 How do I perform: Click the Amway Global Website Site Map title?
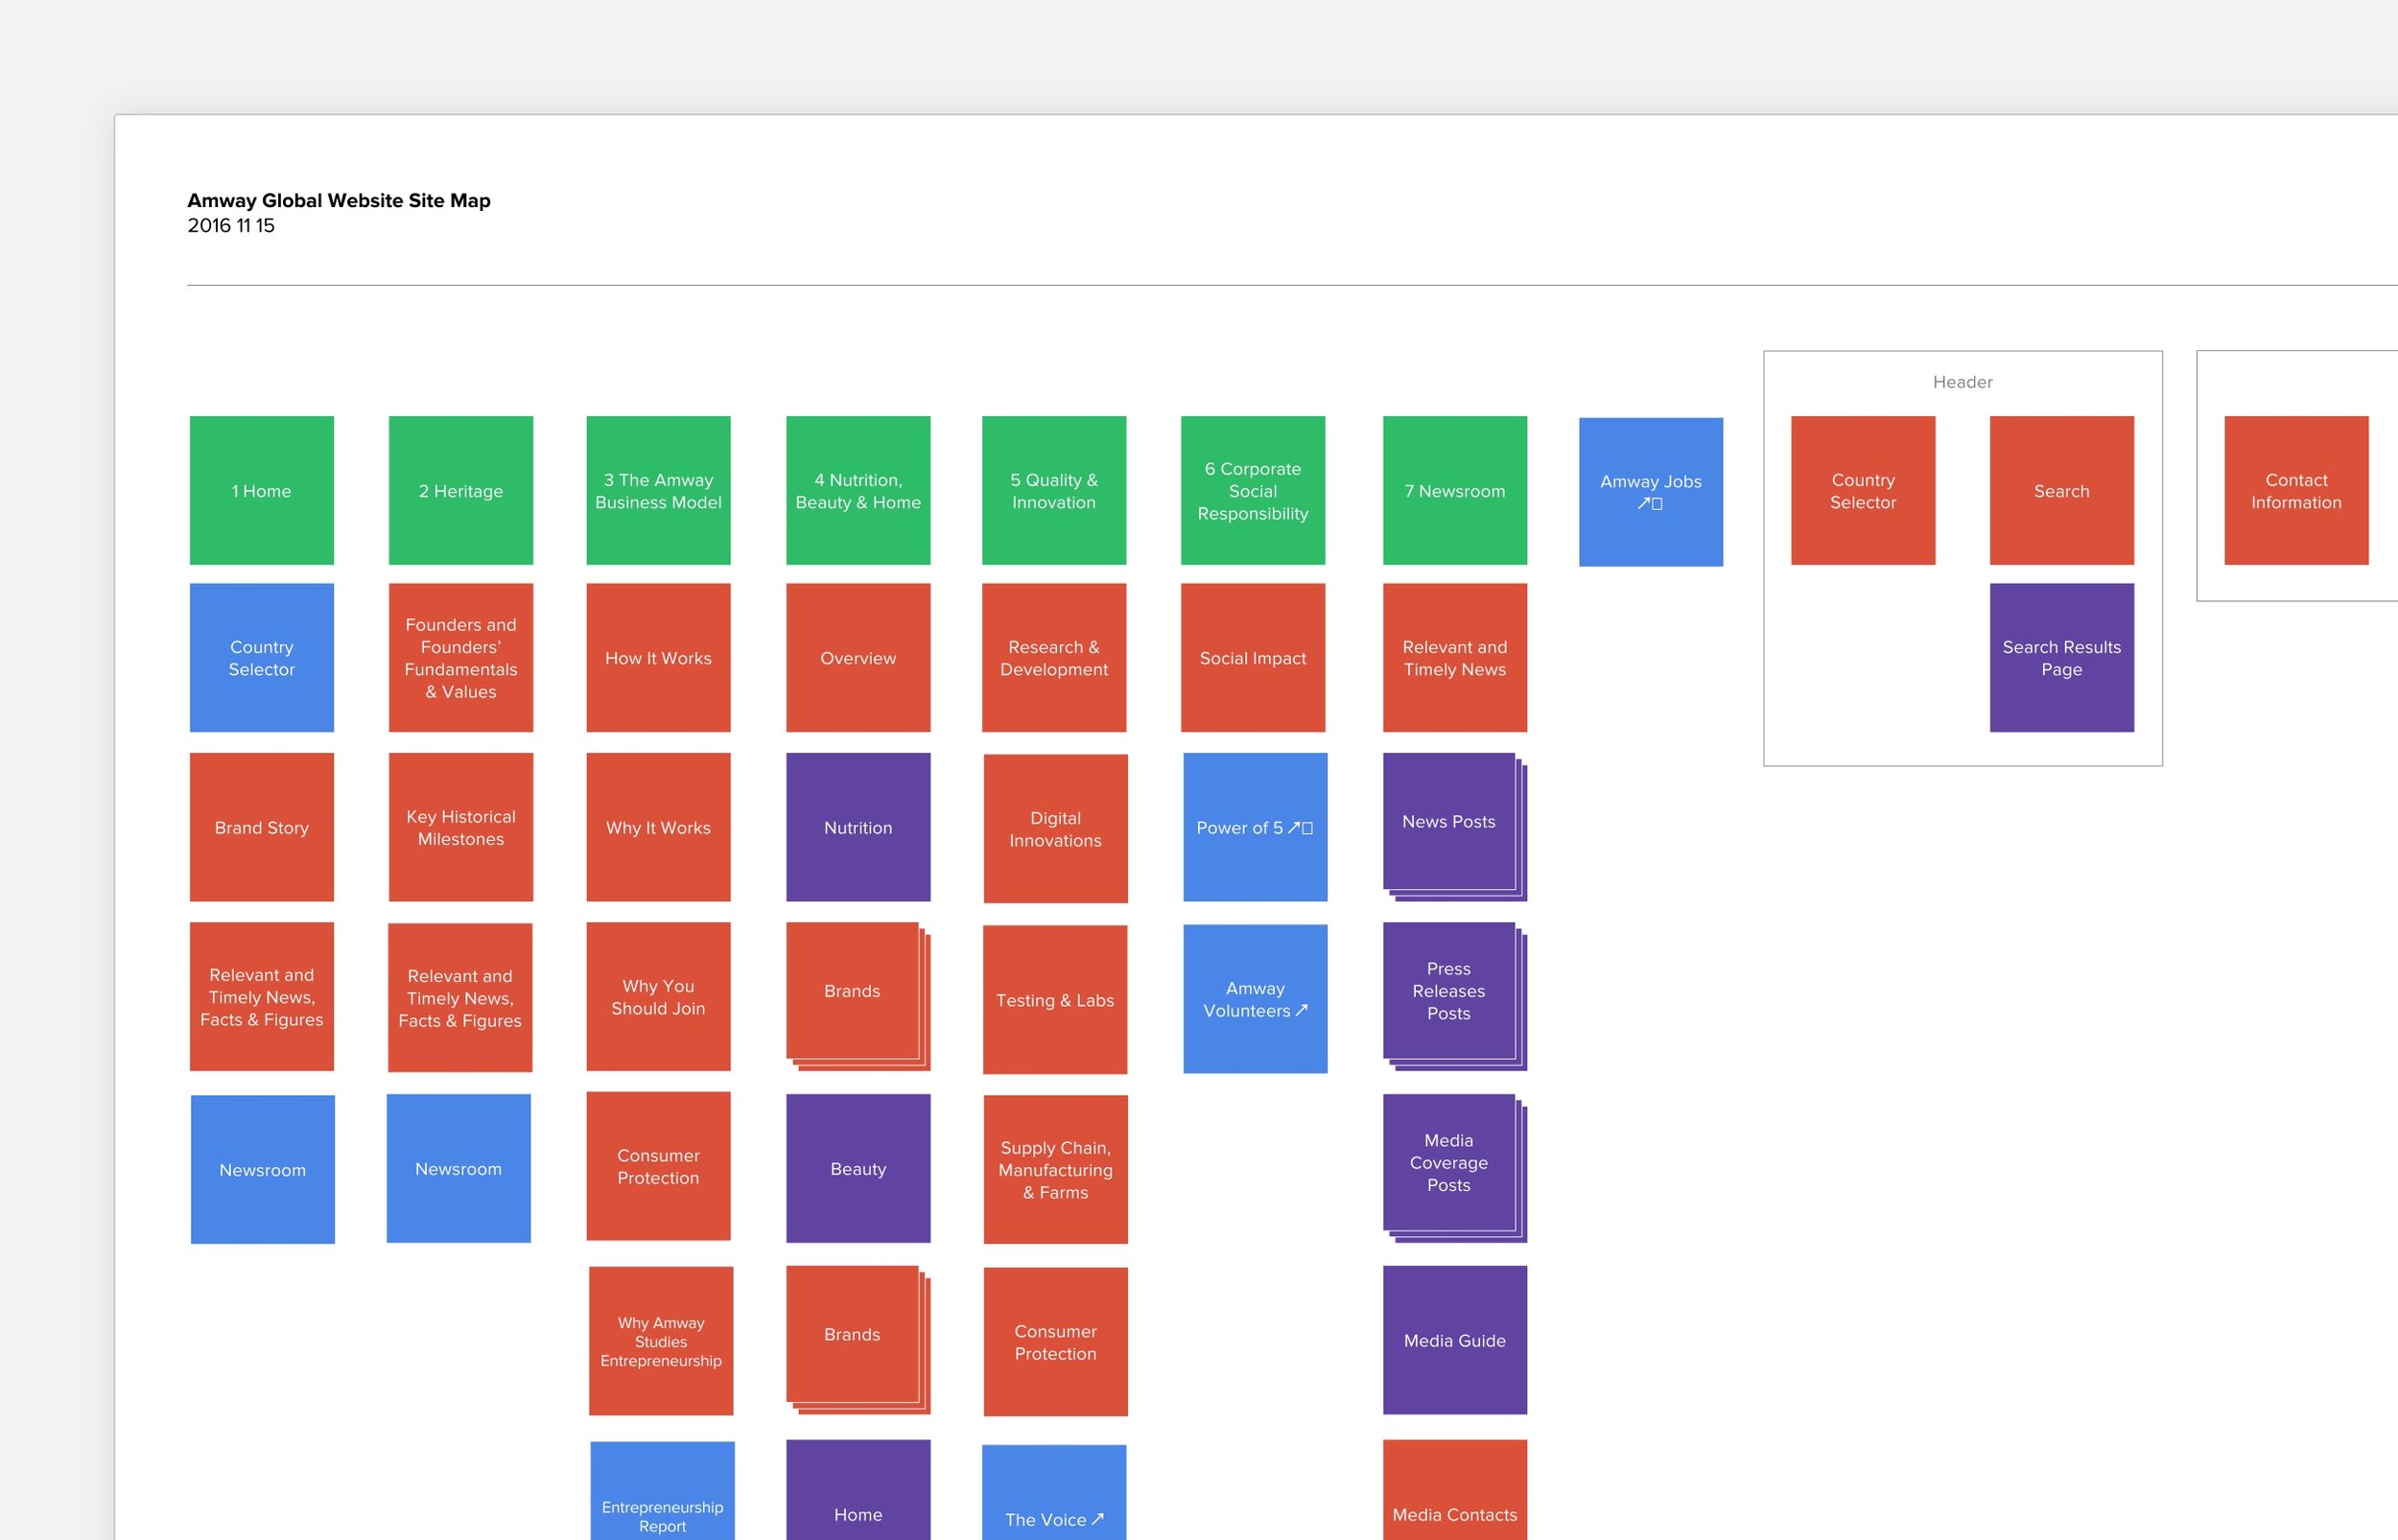click(339, 200)
